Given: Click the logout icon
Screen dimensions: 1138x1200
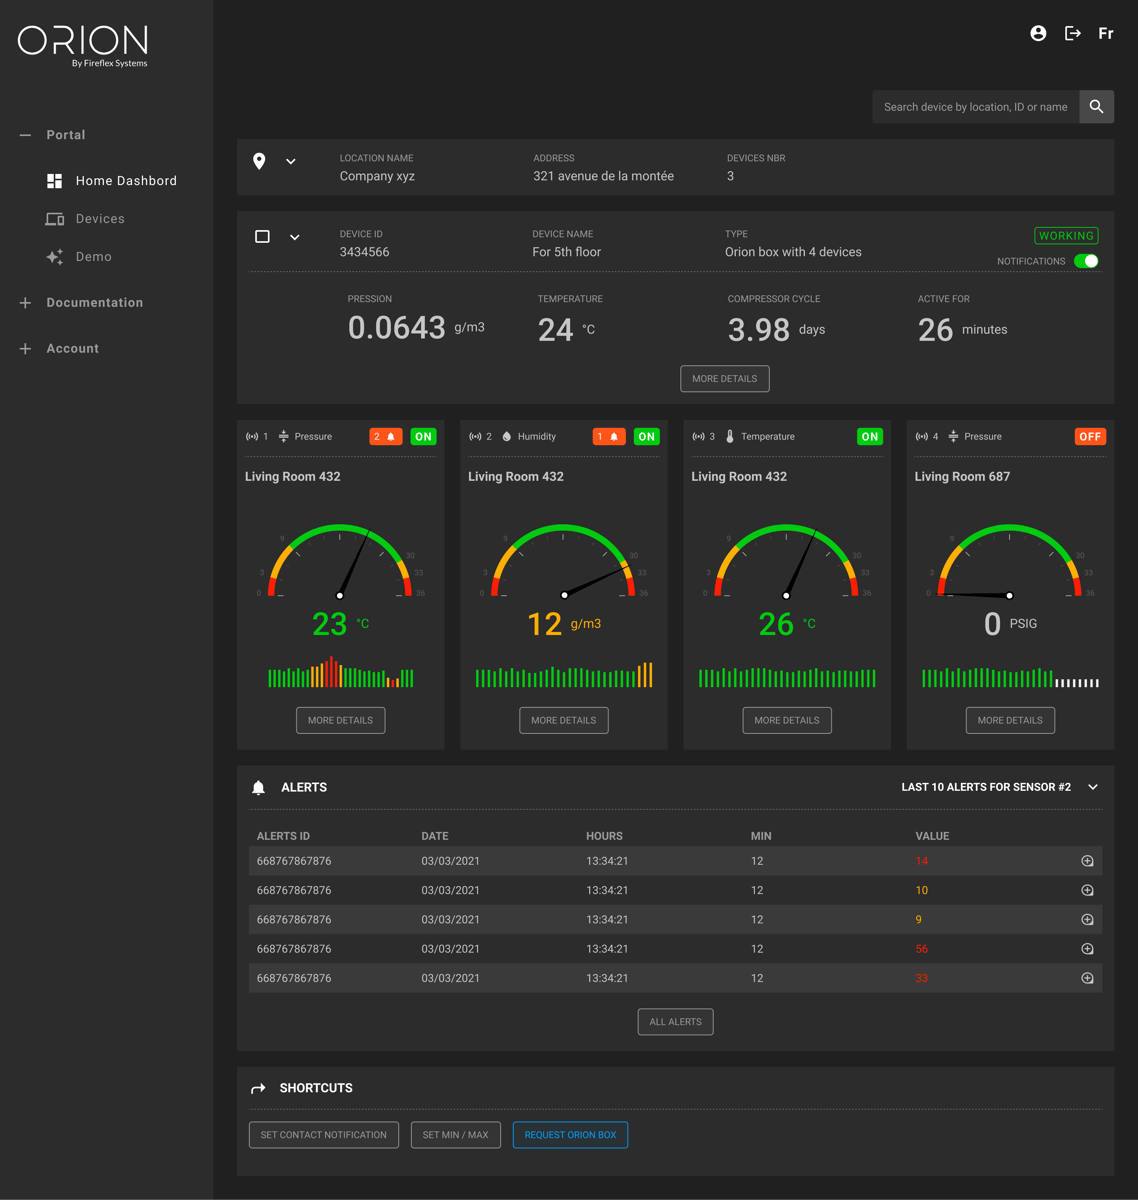Looking at the screenshot, I should click(1073, 33).
